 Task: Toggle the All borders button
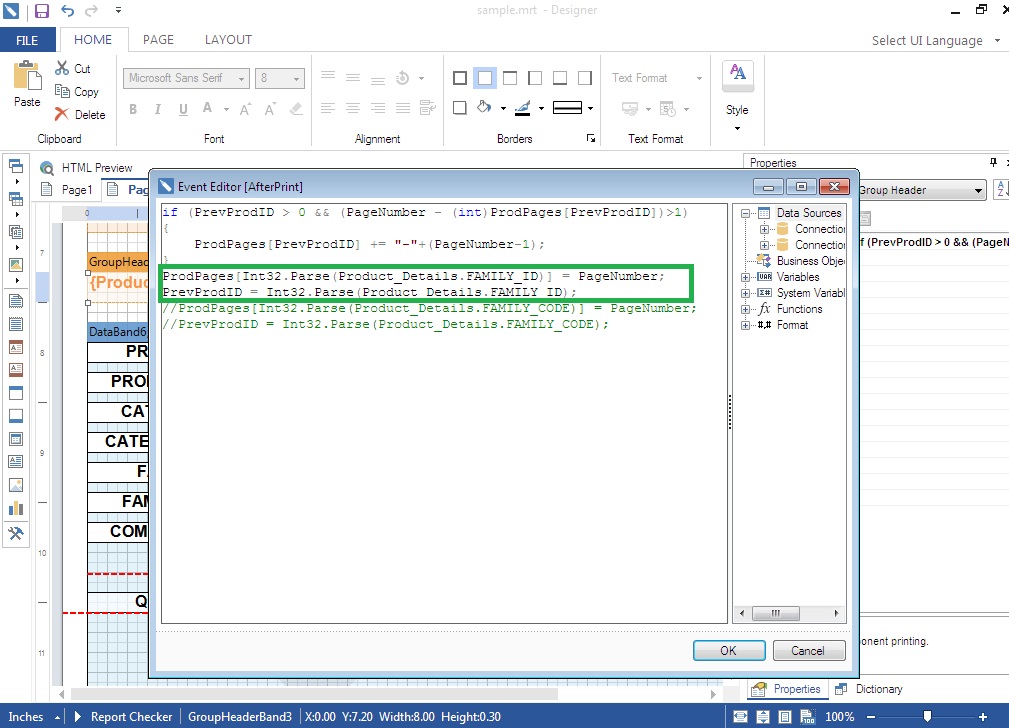459,78
